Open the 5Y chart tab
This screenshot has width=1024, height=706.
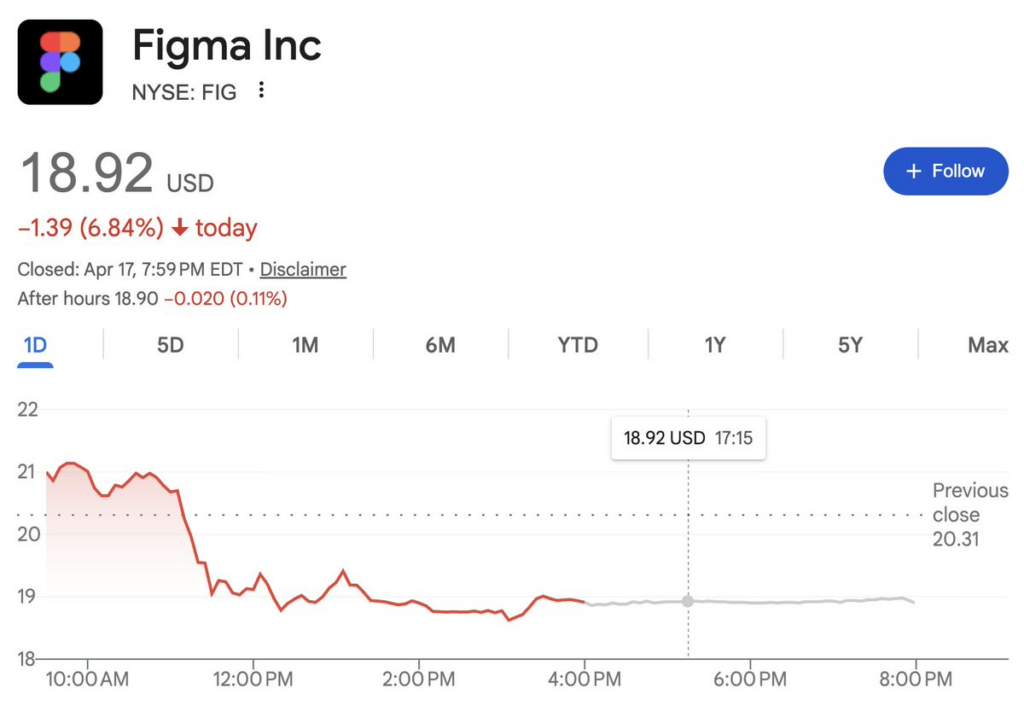(x=850, y=345)
